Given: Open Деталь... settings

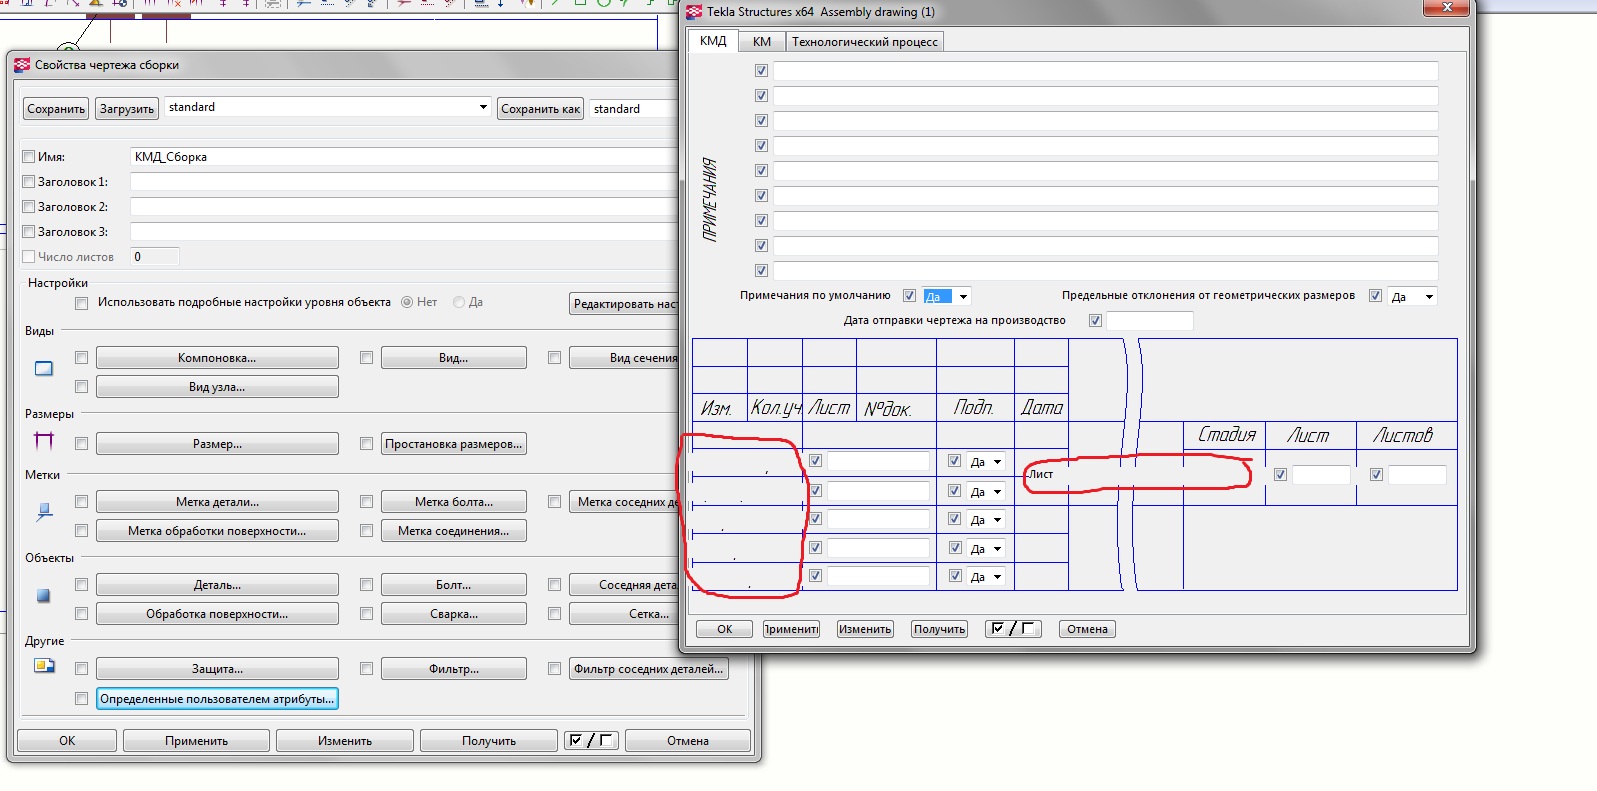Looking at the screenshot, I should (217, 585).
